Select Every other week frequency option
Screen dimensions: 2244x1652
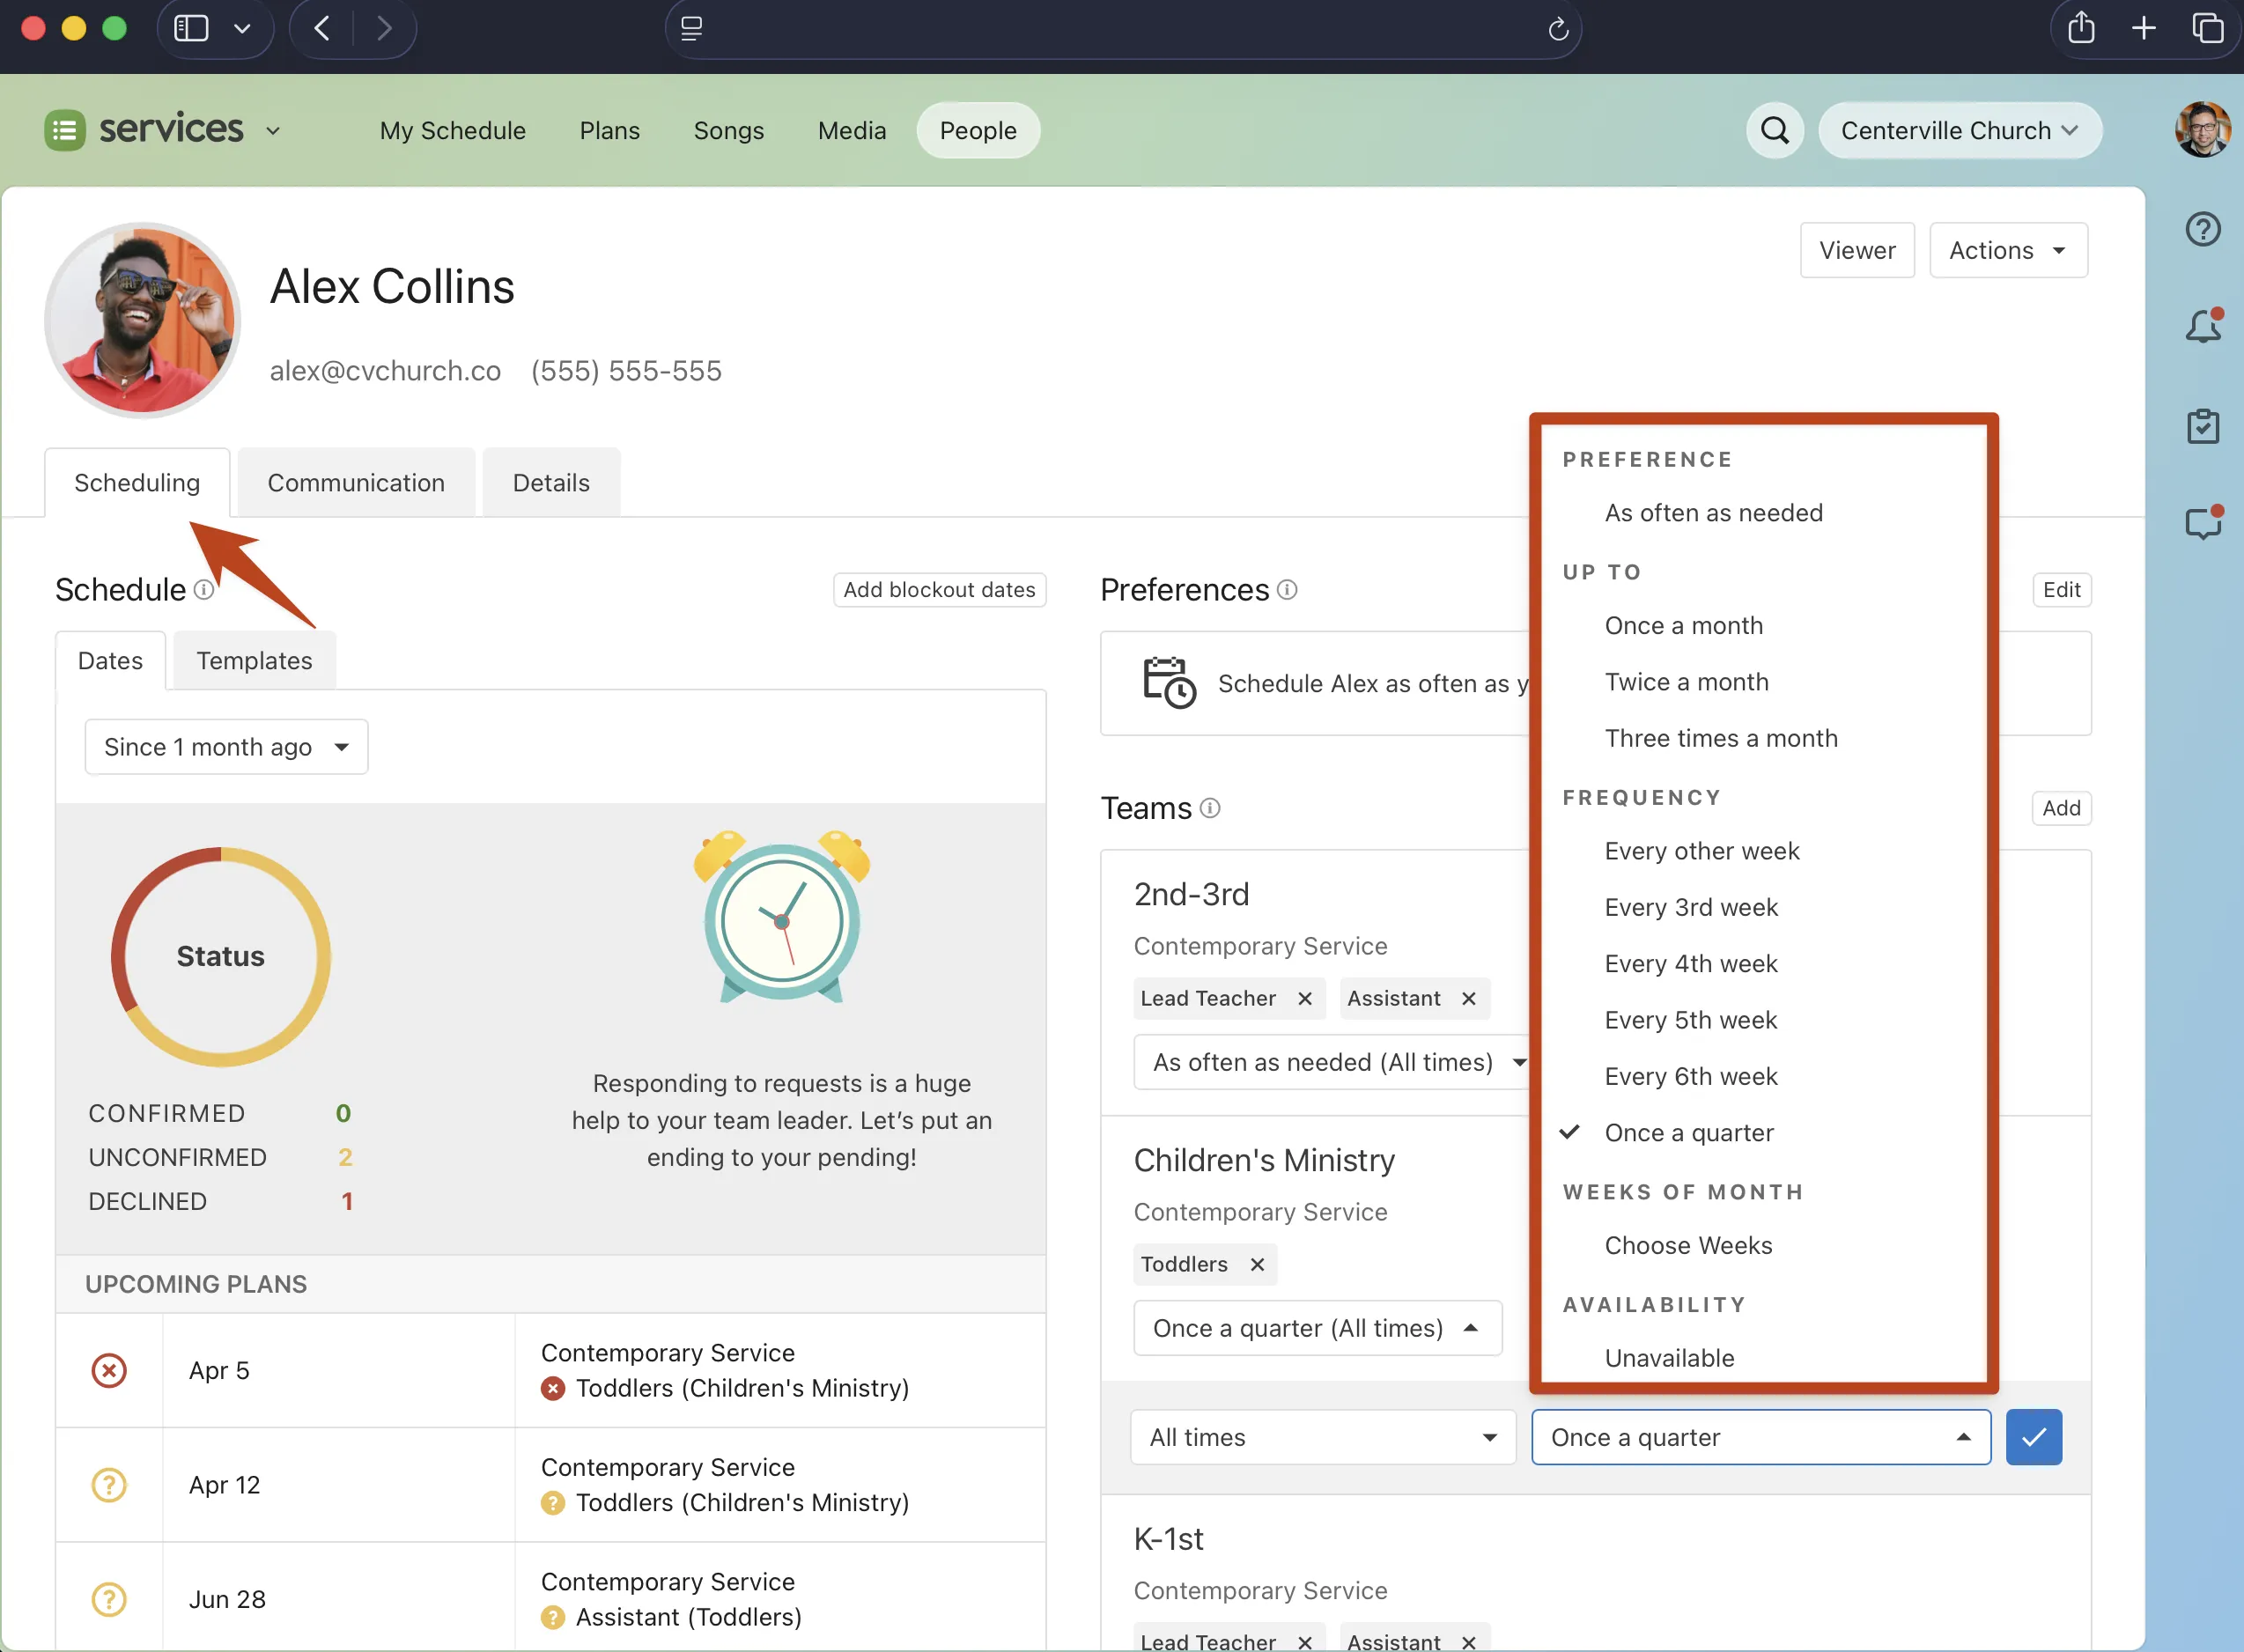pos(1701,850)
